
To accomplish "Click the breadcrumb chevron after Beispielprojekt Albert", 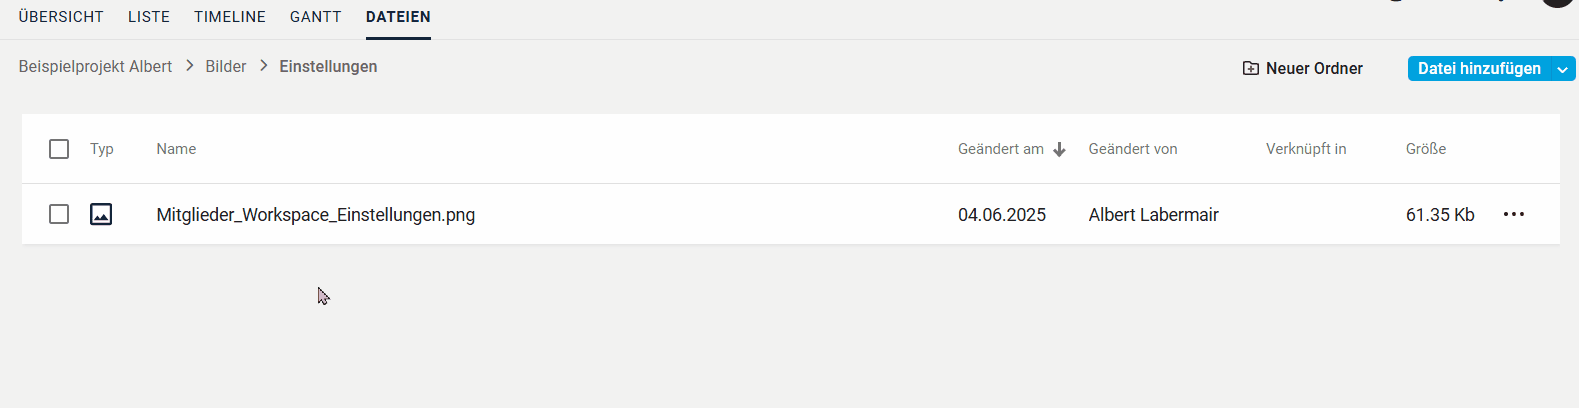I will tap(189, 66).
